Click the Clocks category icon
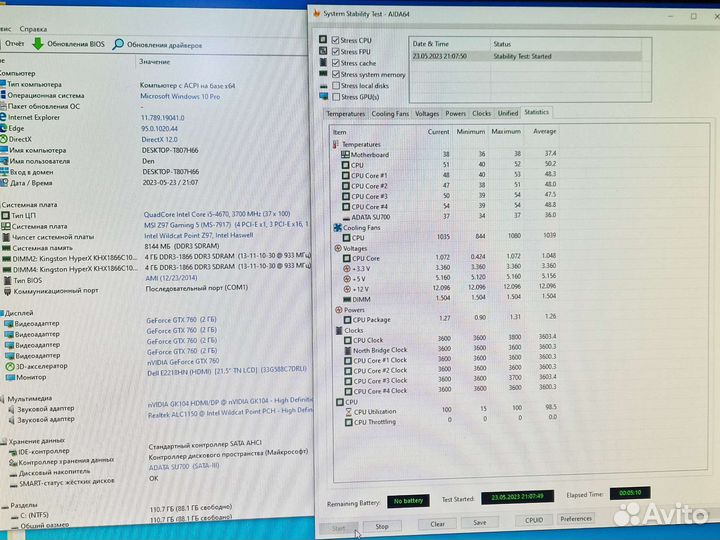 [x=339, y=331]
